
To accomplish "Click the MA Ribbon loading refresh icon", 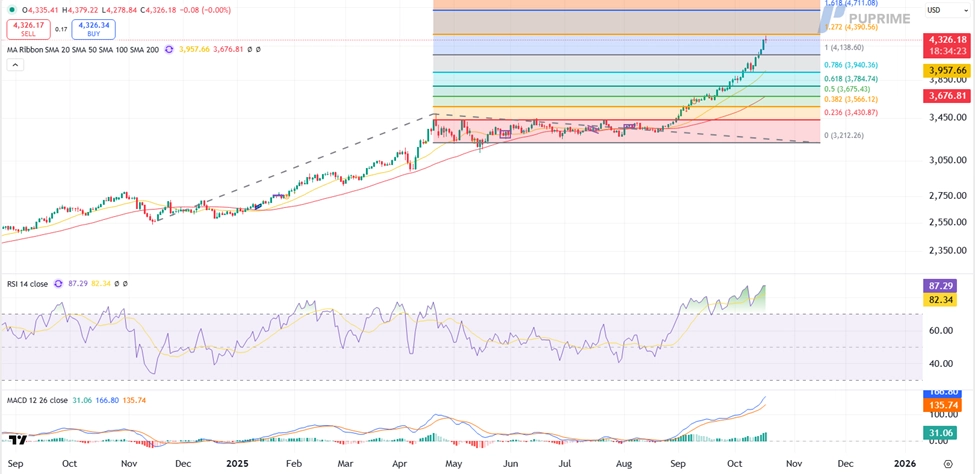I will [x=170, y=49].
